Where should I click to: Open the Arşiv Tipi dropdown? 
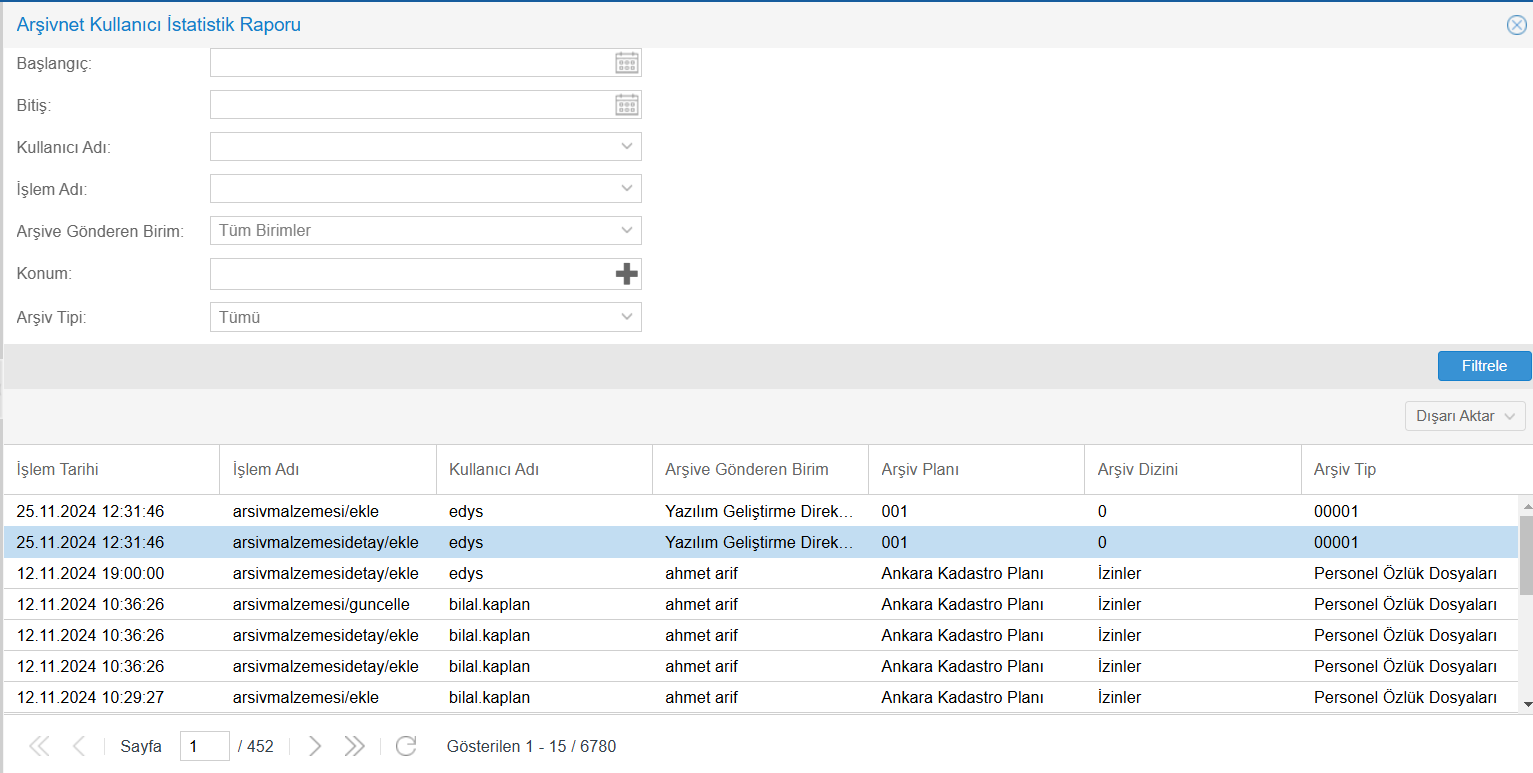click(626, 318)
